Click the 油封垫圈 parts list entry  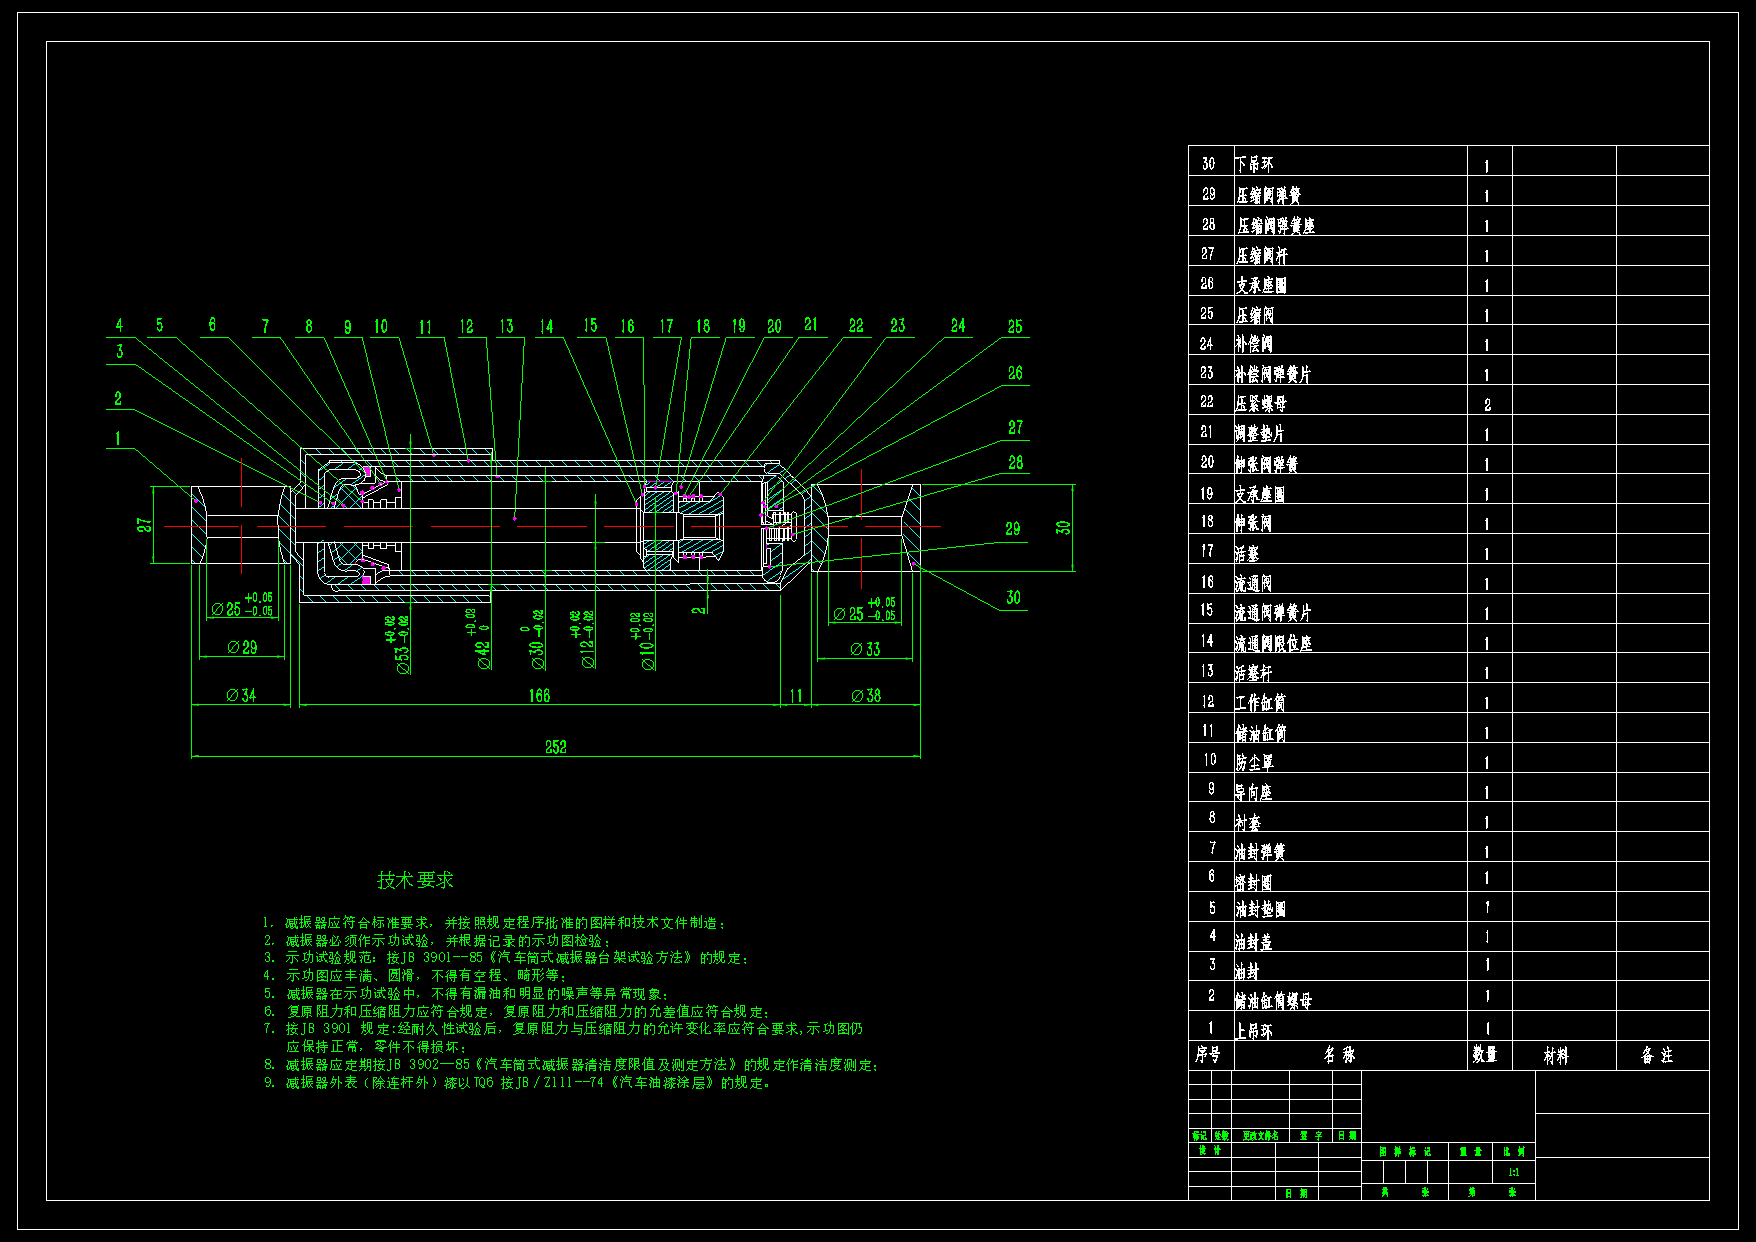coord(1260,909)
